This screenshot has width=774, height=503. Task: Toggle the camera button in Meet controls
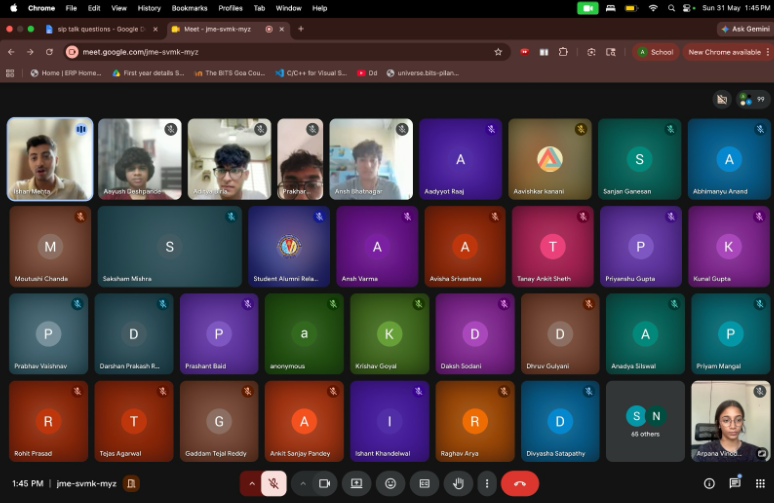(x=324, y=484)
